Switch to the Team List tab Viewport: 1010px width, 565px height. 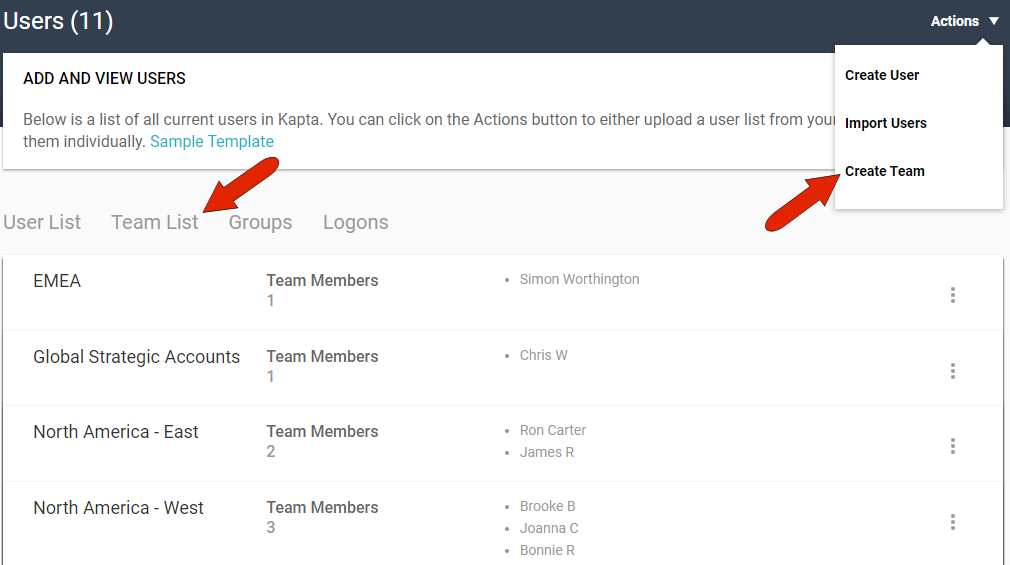coord(155,222)
